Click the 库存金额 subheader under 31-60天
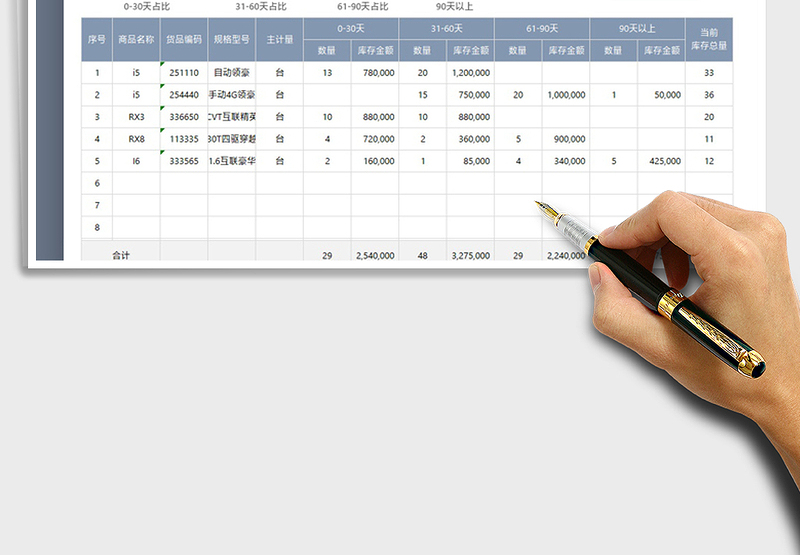 (x=470, y=51)
